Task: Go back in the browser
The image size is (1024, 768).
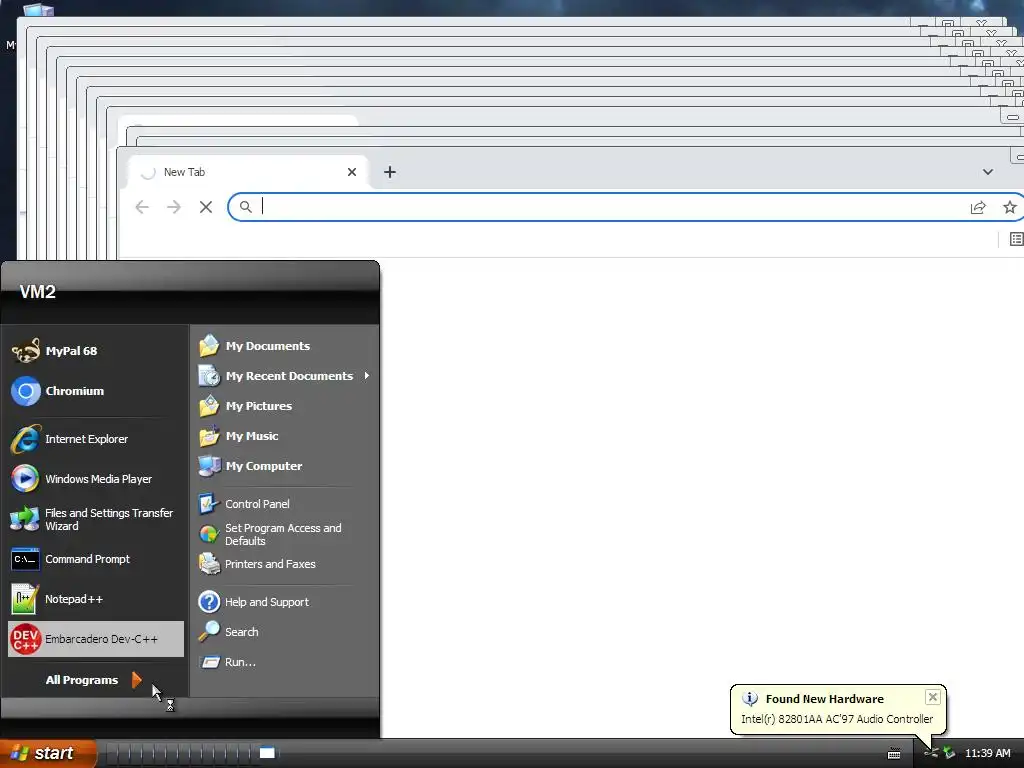Action: pos(142,207)
